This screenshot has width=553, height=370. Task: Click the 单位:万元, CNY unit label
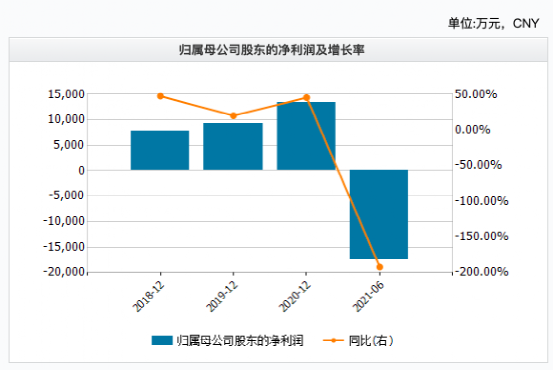(494, 23)
